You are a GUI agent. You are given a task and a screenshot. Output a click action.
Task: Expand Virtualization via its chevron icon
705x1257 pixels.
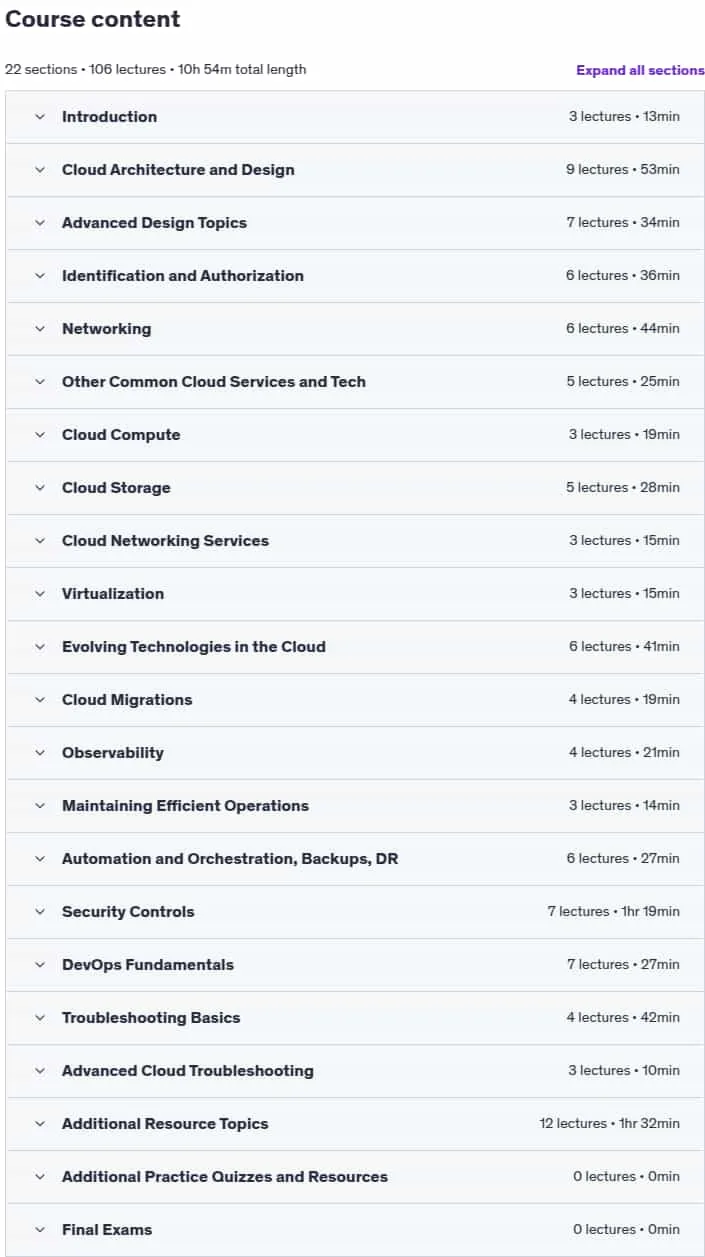(40, 594)
